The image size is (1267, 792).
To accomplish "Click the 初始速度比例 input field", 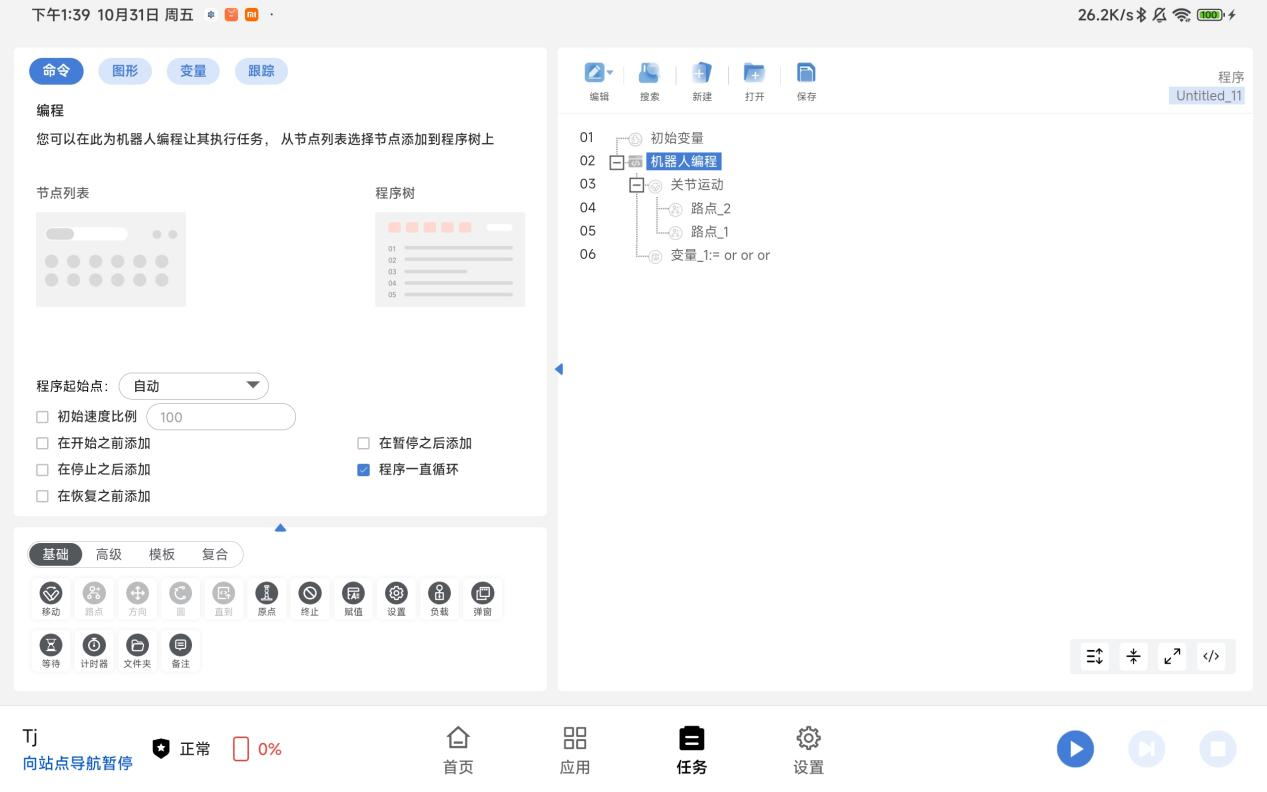I will [x=221, y=417].
